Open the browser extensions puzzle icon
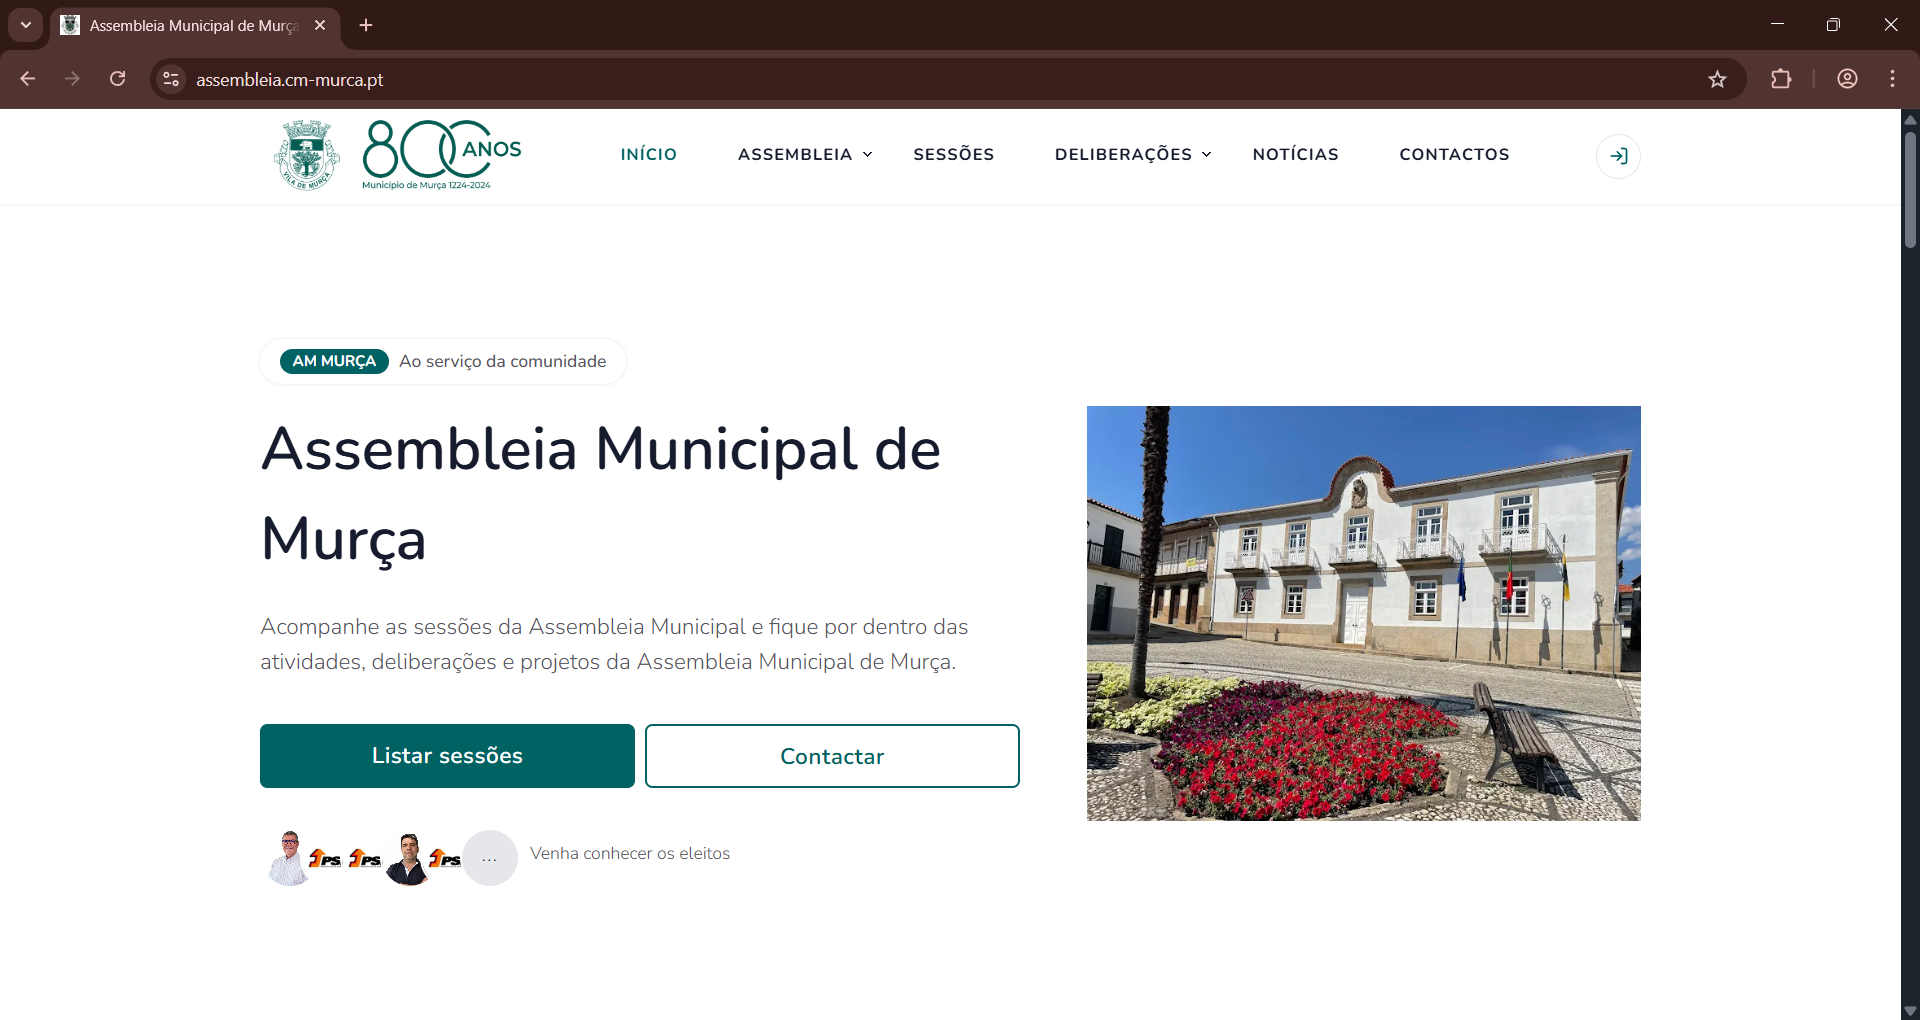The image size is (1920, 1020). [1781, 79]
